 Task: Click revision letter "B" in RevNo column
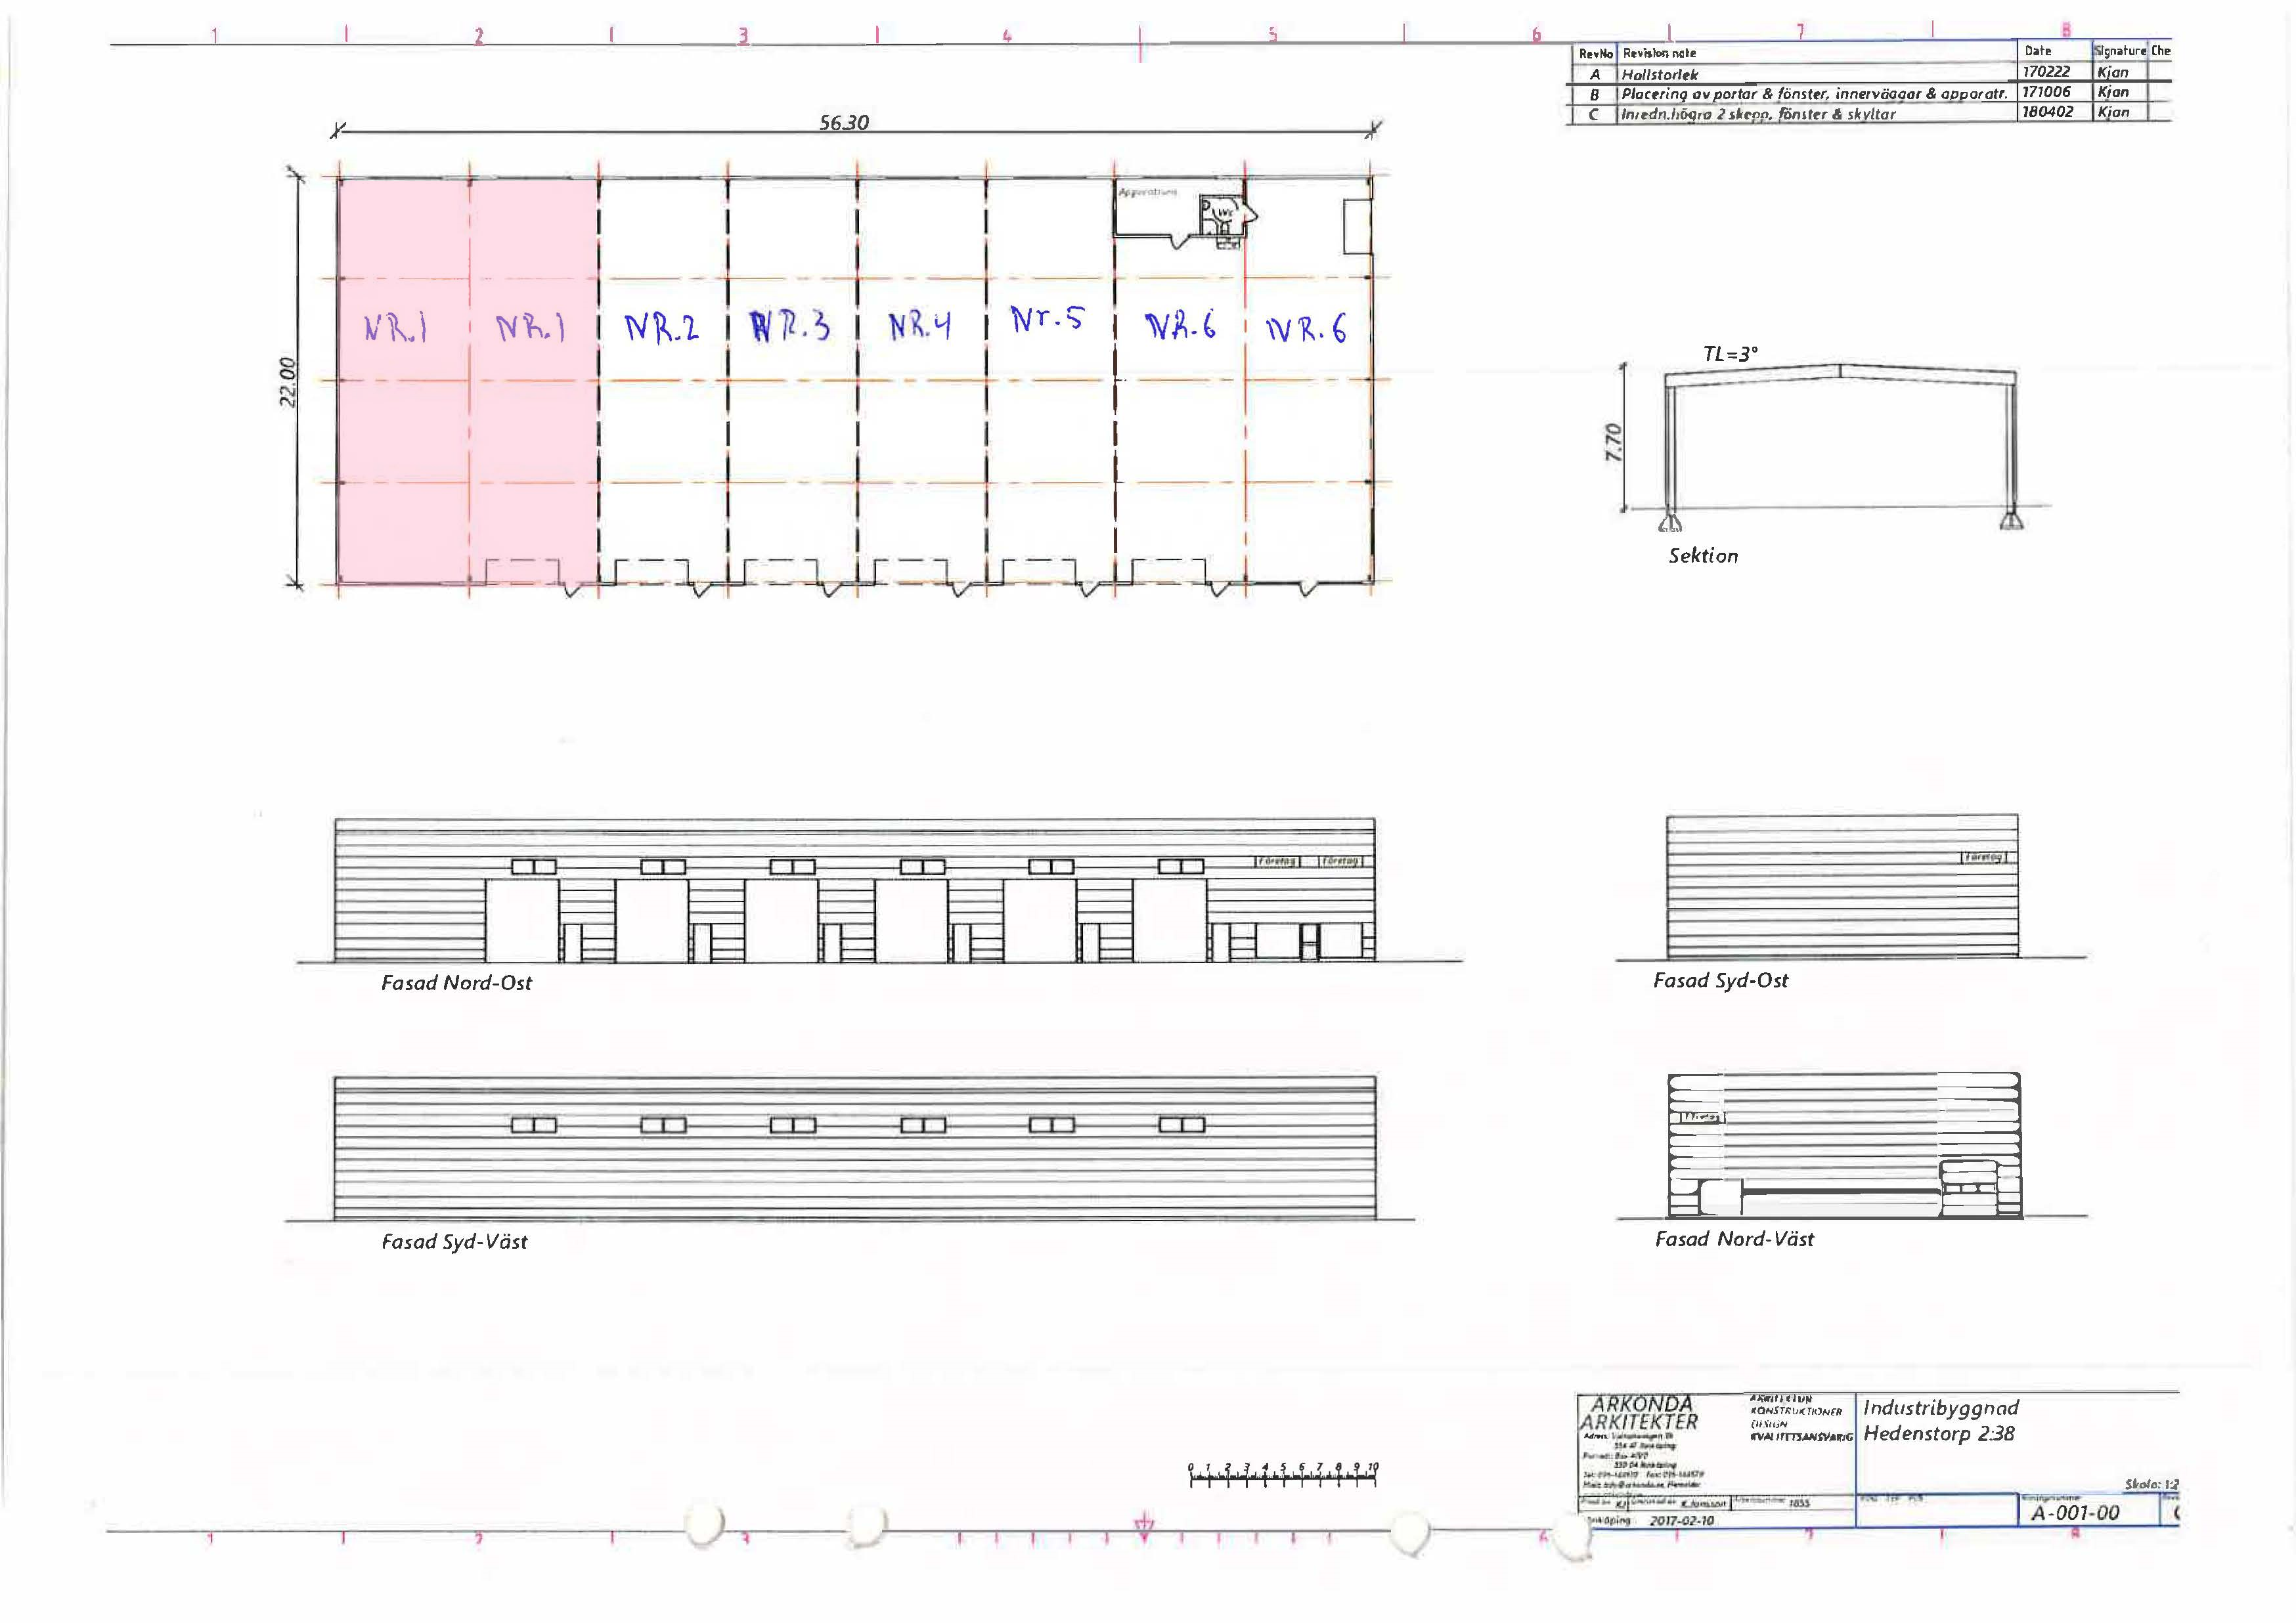click(1596, 95)
